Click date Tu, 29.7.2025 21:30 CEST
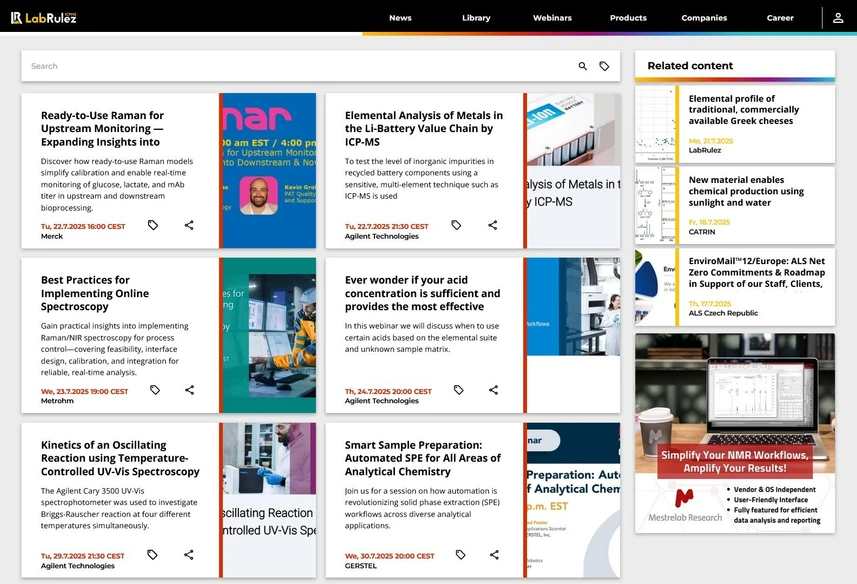The width and height of the screenshot is (857, 584). click(83, 556)
